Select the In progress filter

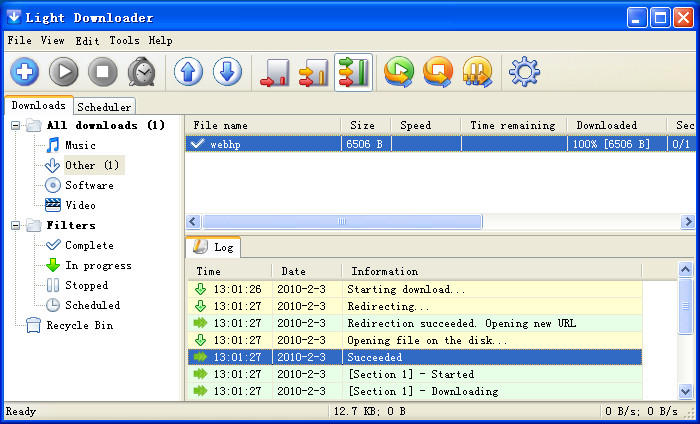click(98, 265)
